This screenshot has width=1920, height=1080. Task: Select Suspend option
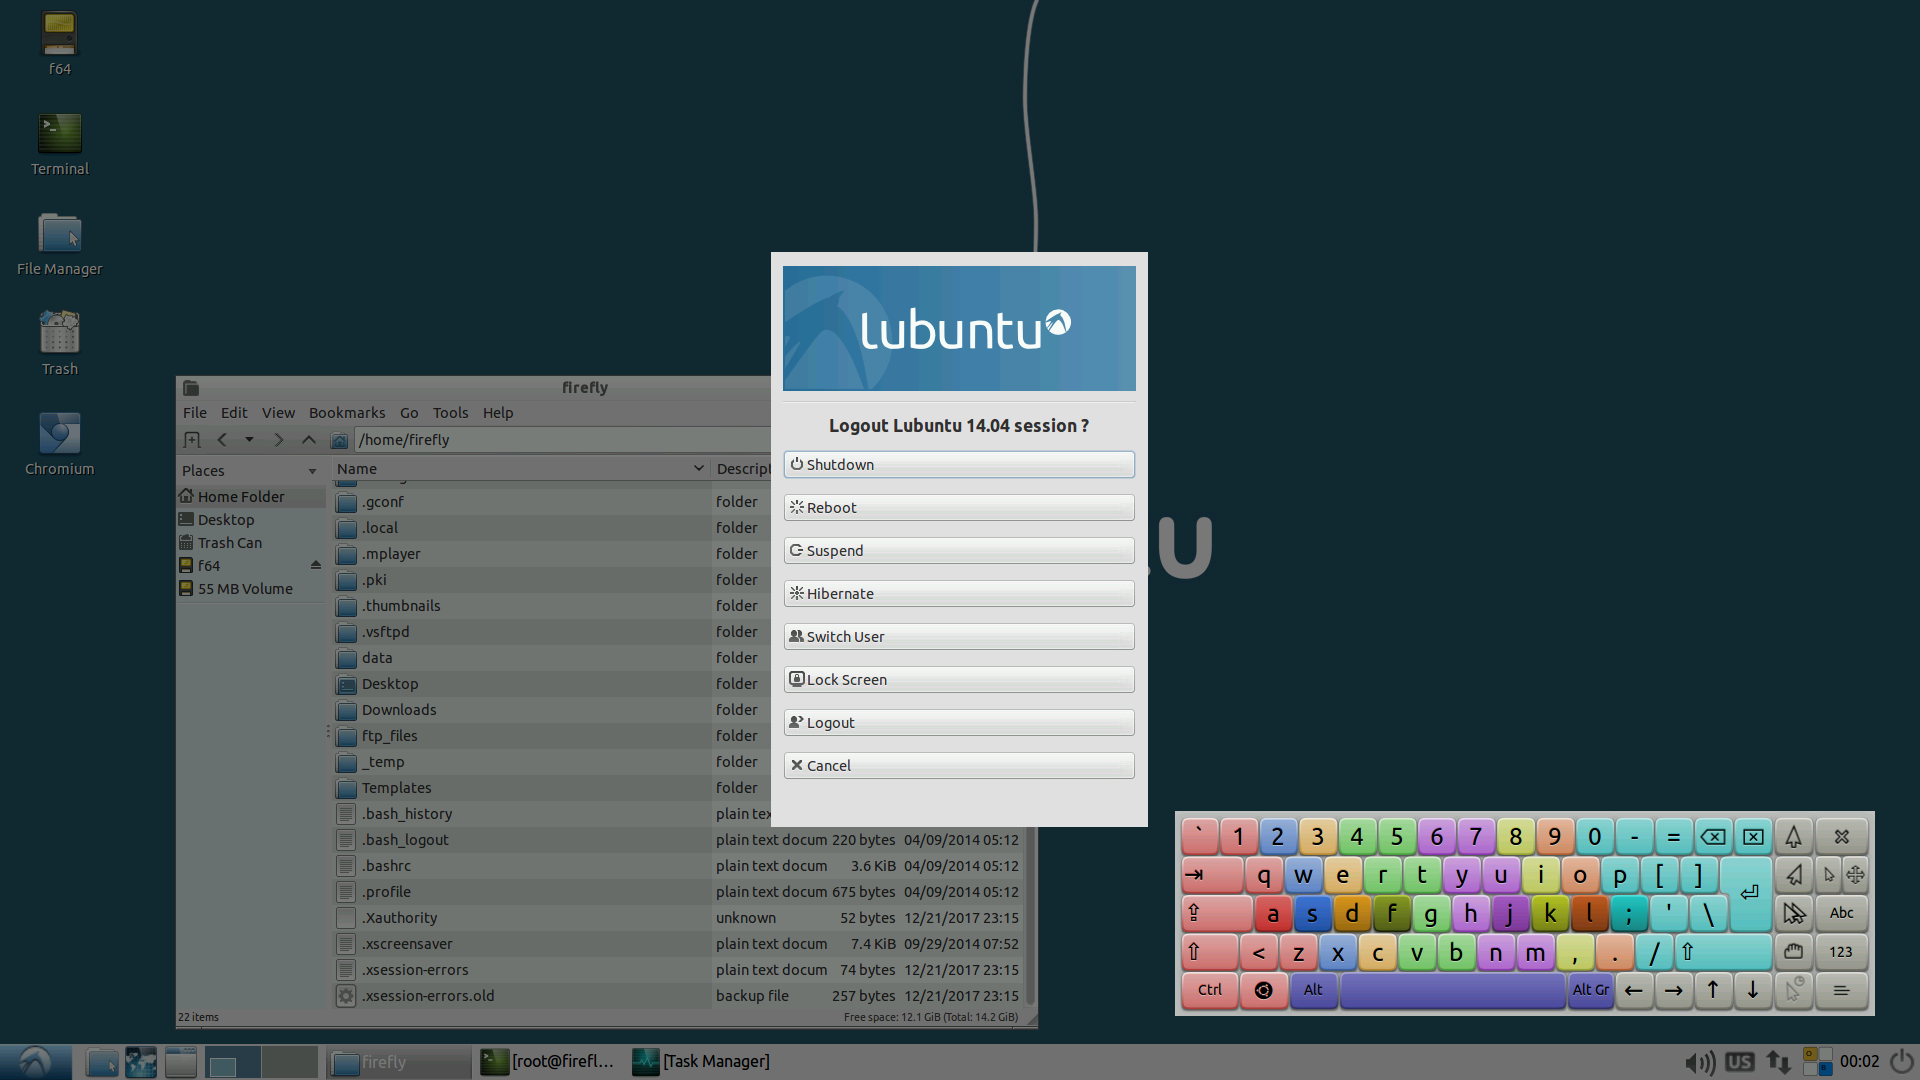pyautogui.click(x=959, y=551)
